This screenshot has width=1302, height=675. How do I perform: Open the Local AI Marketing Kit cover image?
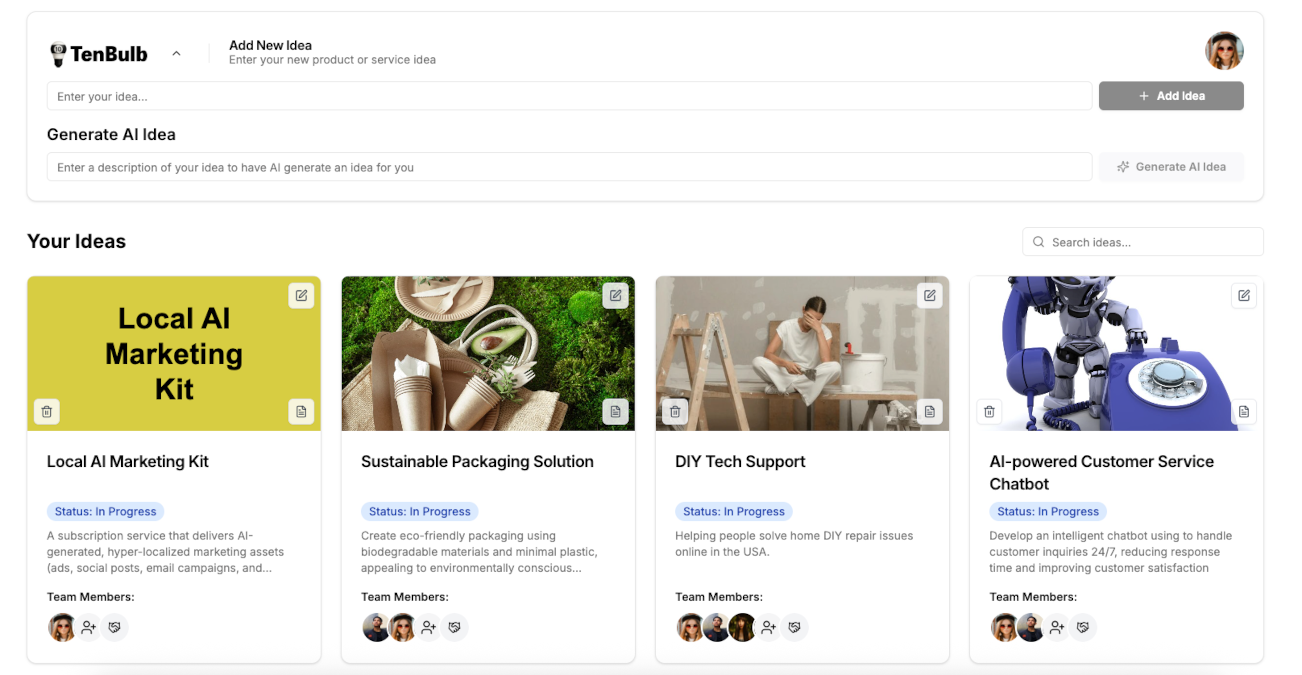click(x=174, y=354)
